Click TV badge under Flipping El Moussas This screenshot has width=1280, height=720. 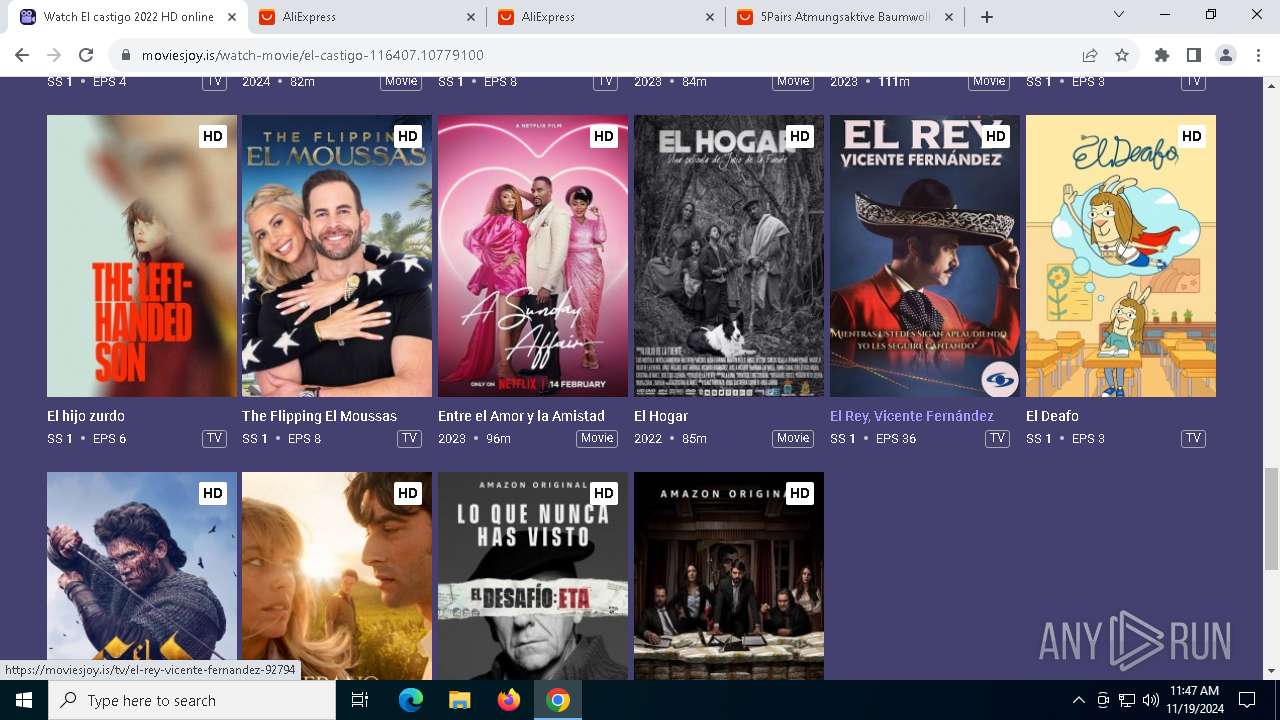[x=409, y=439]
